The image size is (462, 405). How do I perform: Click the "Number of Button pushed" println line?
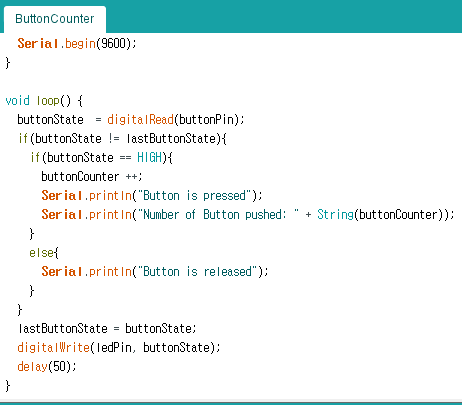pyautogui.click(x=248, y=214)
